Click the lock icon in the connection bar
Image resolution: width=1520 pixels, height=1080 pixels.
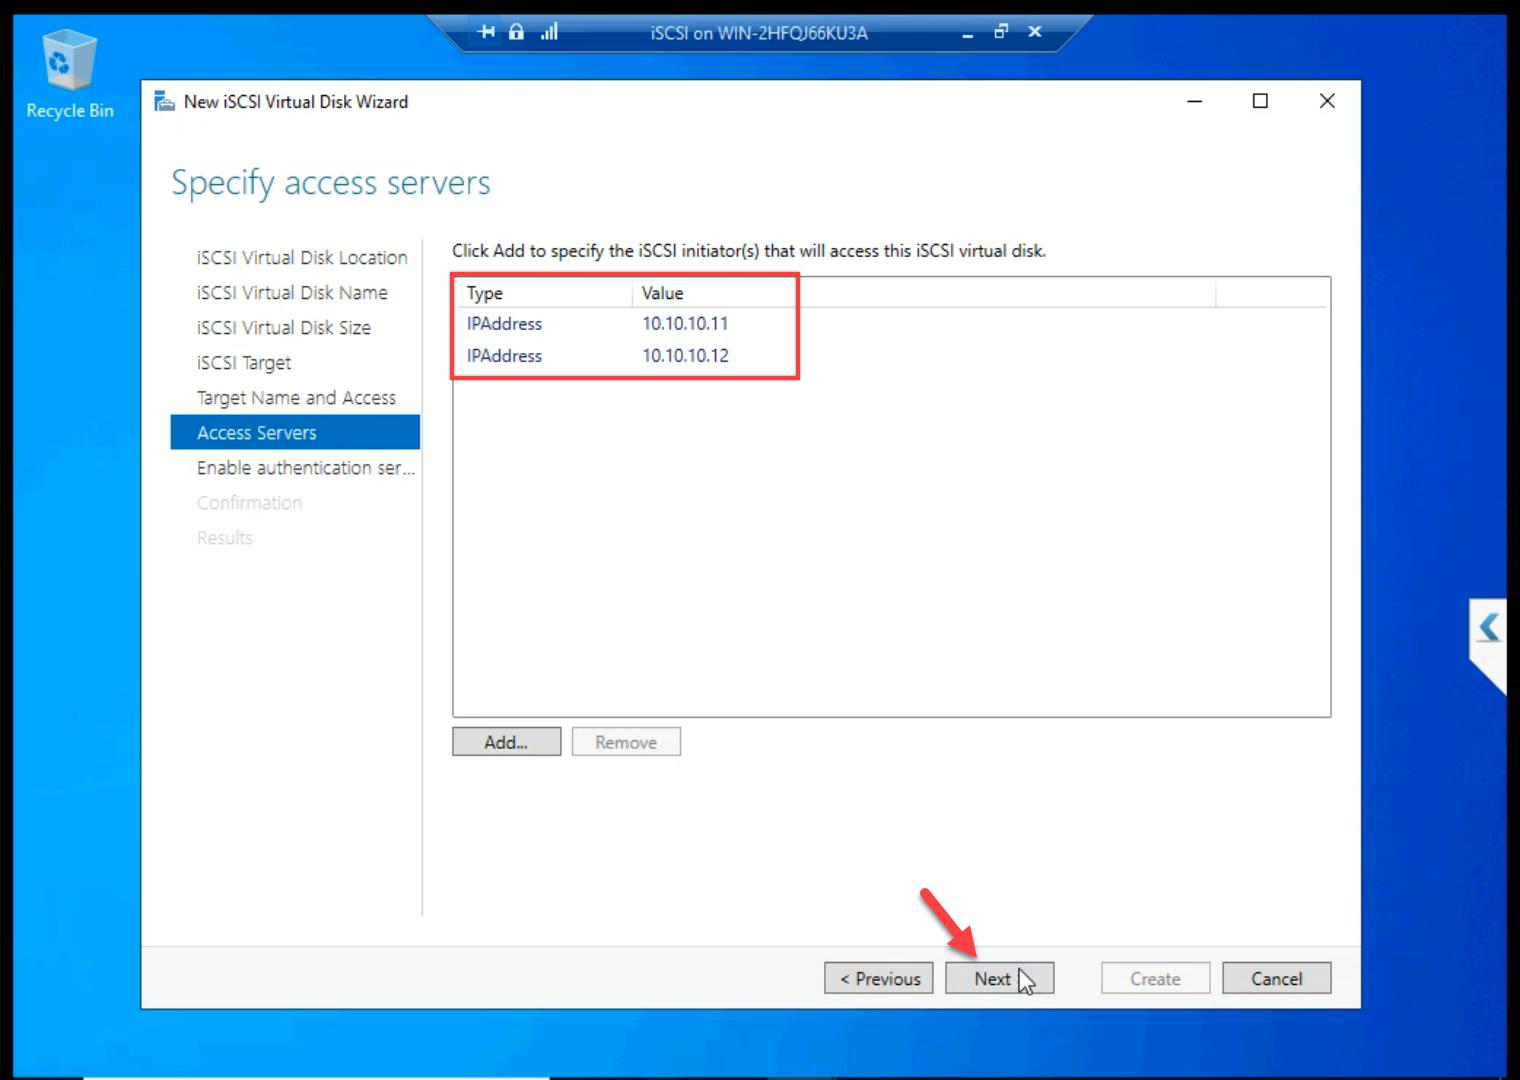(x=516, y=32)
